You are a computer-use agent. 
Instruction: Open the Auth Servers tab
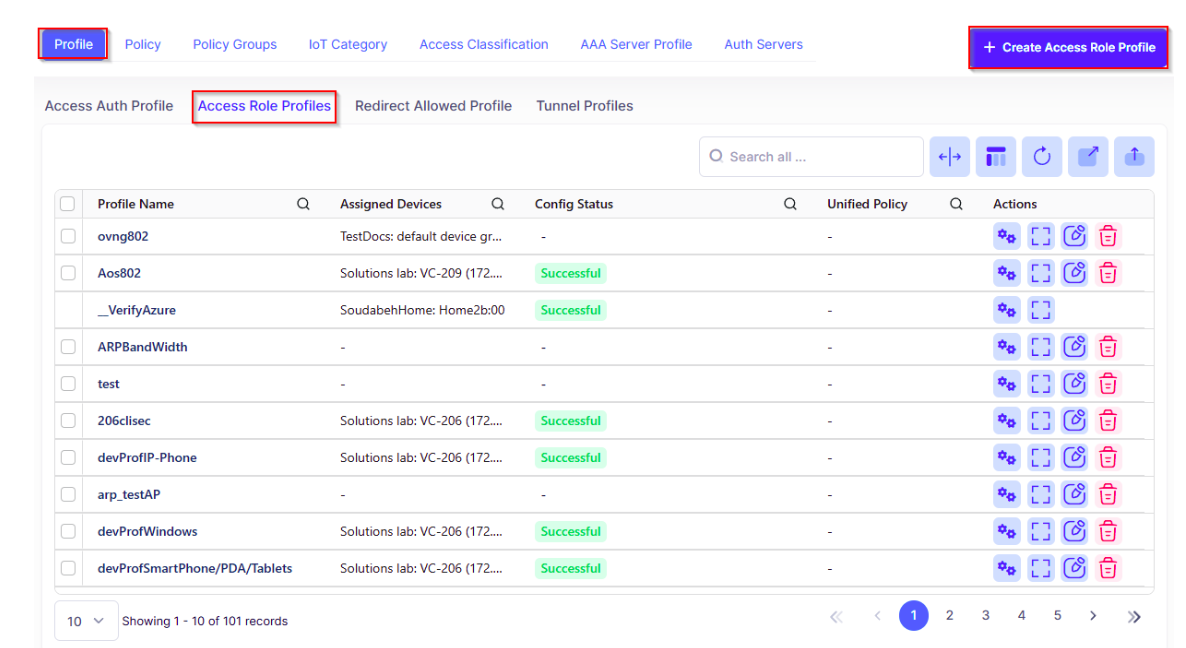763,45
